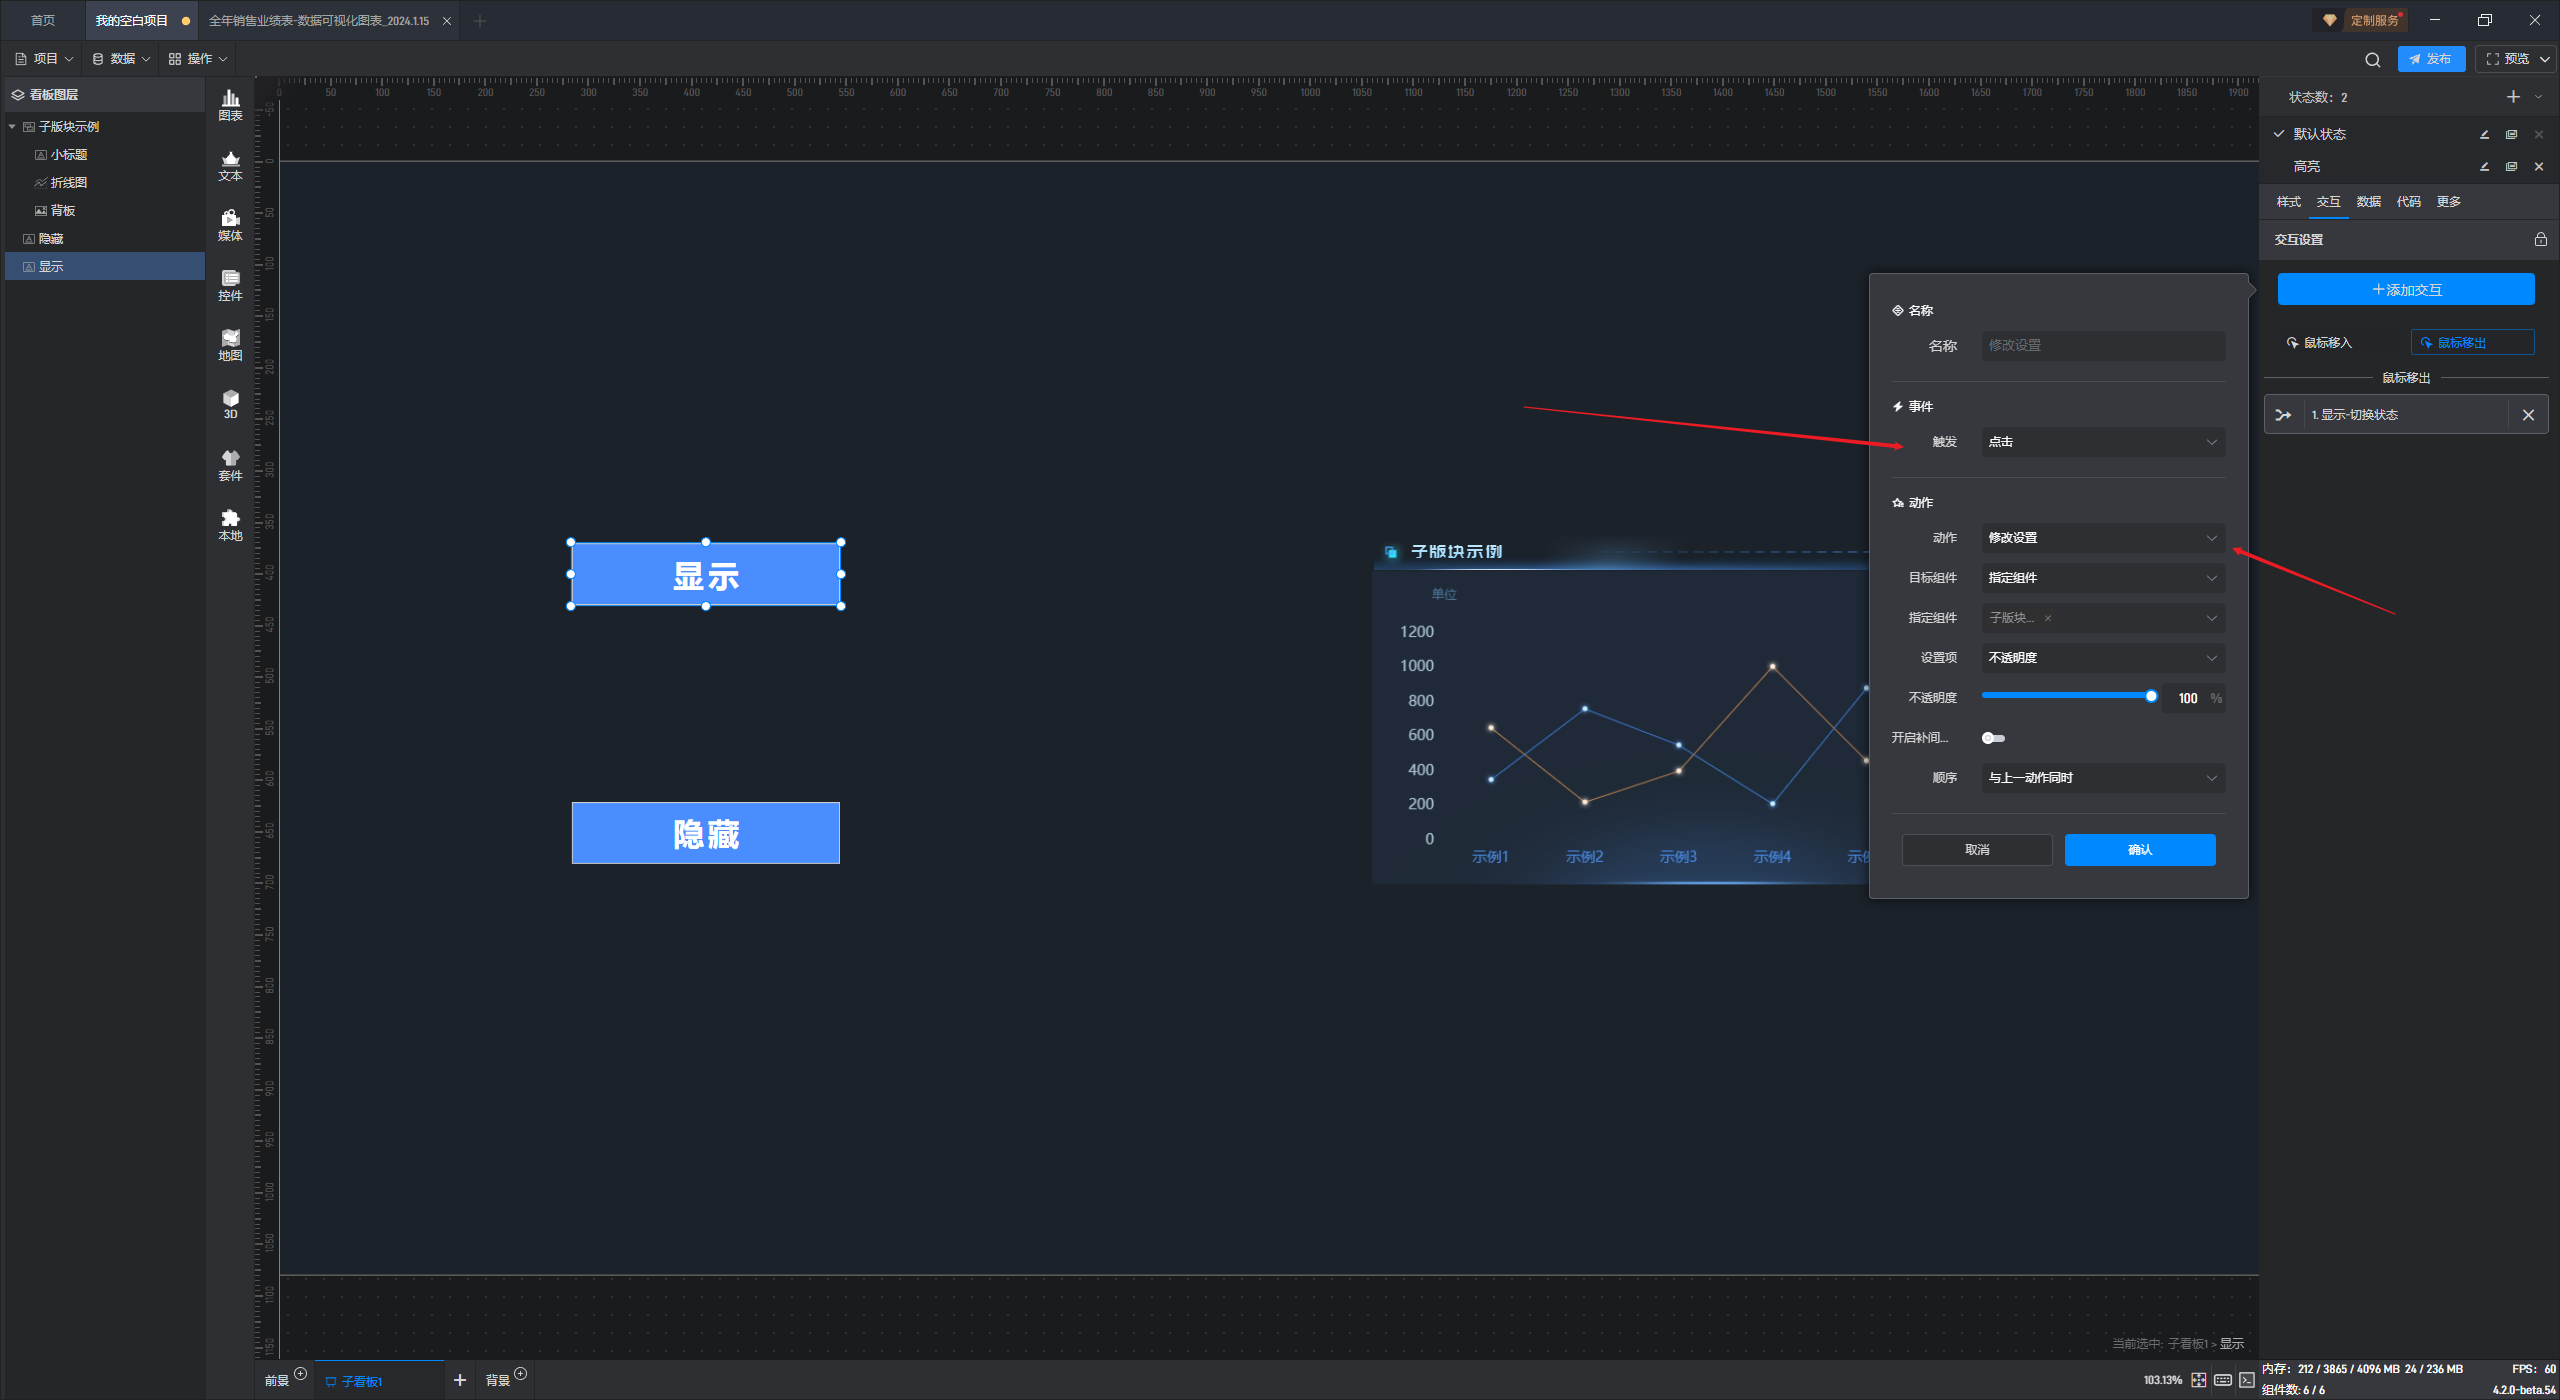Click the 交互设置 lock icon

[x=2540, y=240]
